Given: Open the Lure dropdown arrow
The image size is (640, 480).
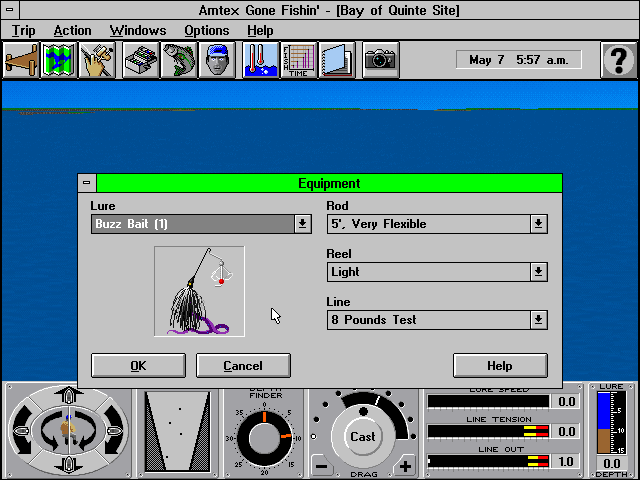Looking at the screenshot, I should [302, 224].
